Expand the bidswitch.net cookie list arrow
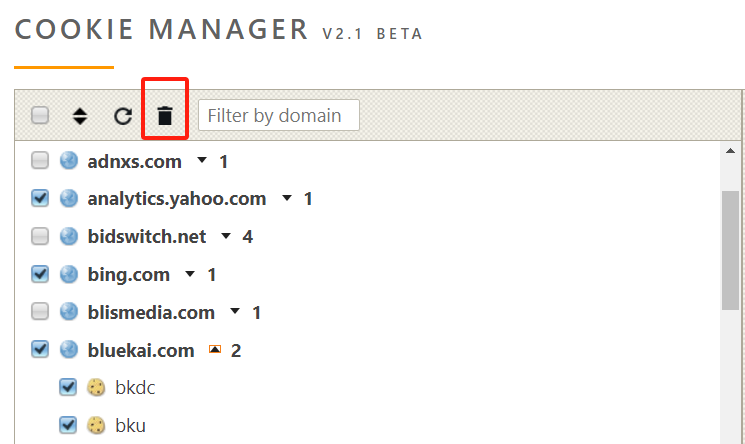 (226, 237)
